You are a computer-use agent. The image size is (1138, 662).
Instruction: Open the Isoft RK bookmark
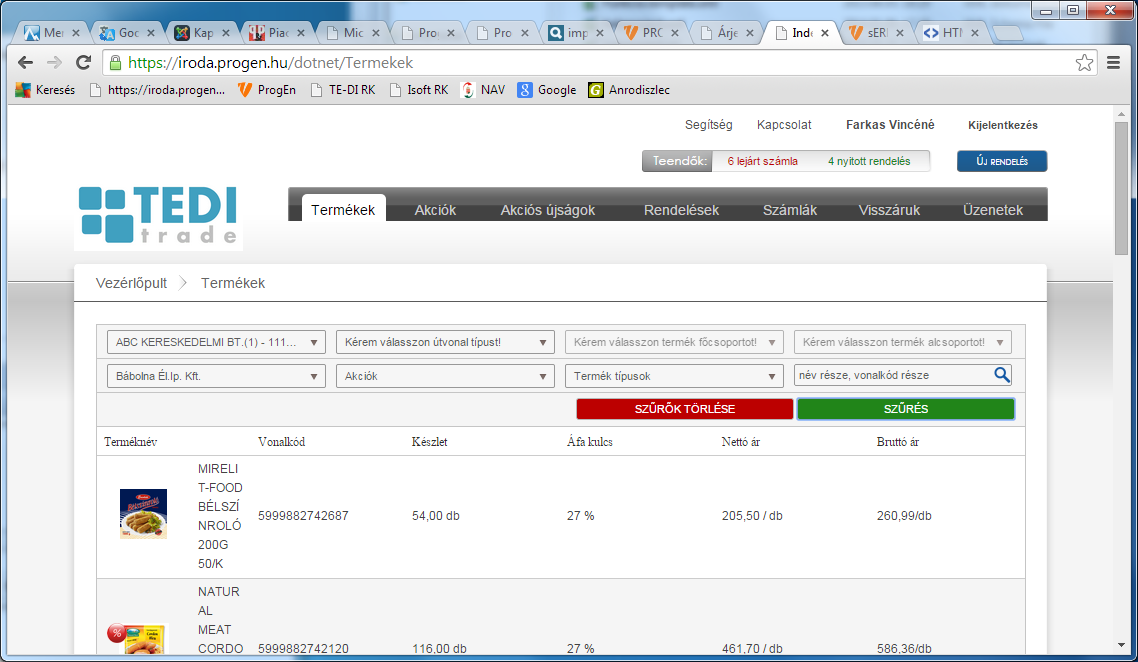coord(419,90)
